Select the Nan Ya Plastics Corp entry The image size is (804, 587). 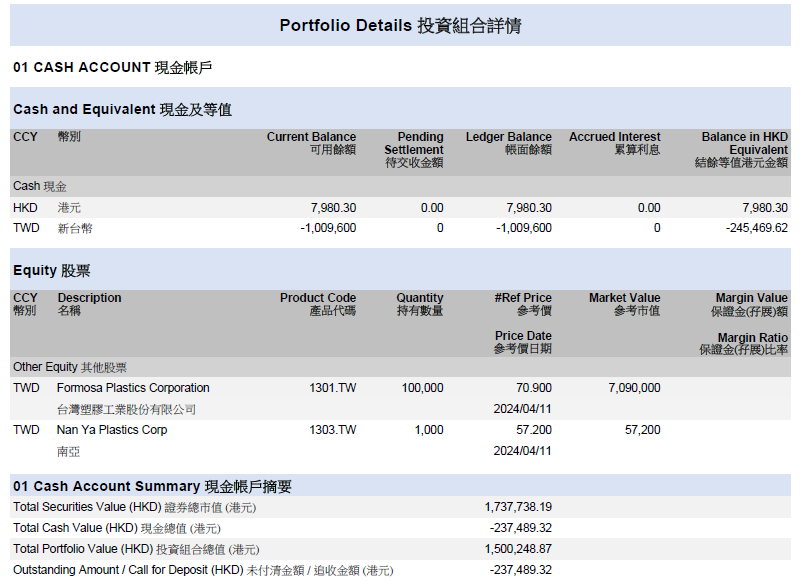(112, 430)
